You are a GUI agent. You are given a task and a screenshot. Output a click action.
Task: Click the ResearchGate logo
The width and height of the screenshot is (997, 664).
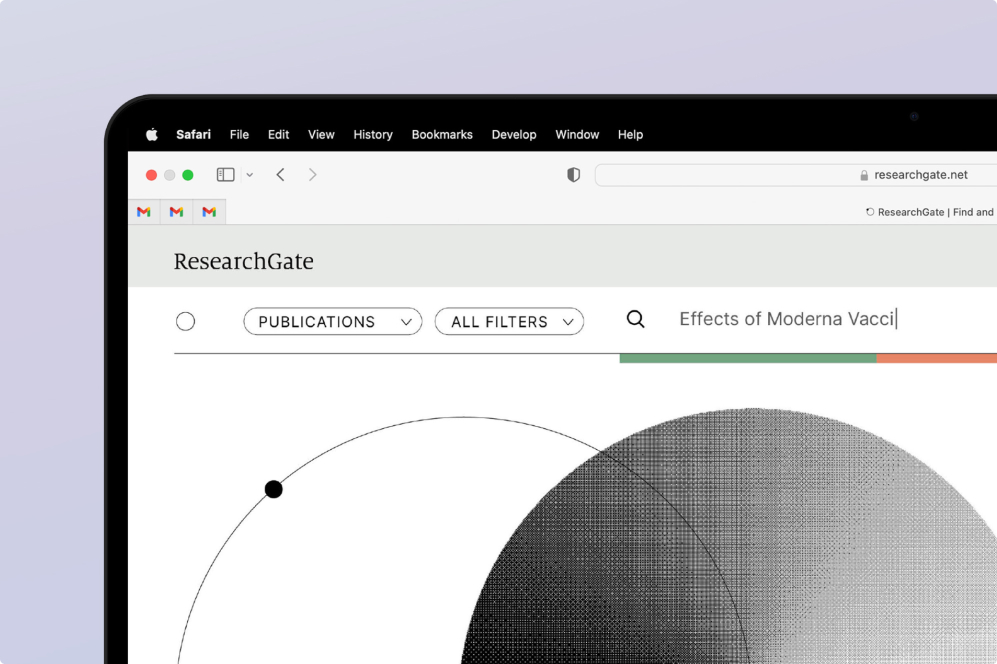(x=244, y=261)
